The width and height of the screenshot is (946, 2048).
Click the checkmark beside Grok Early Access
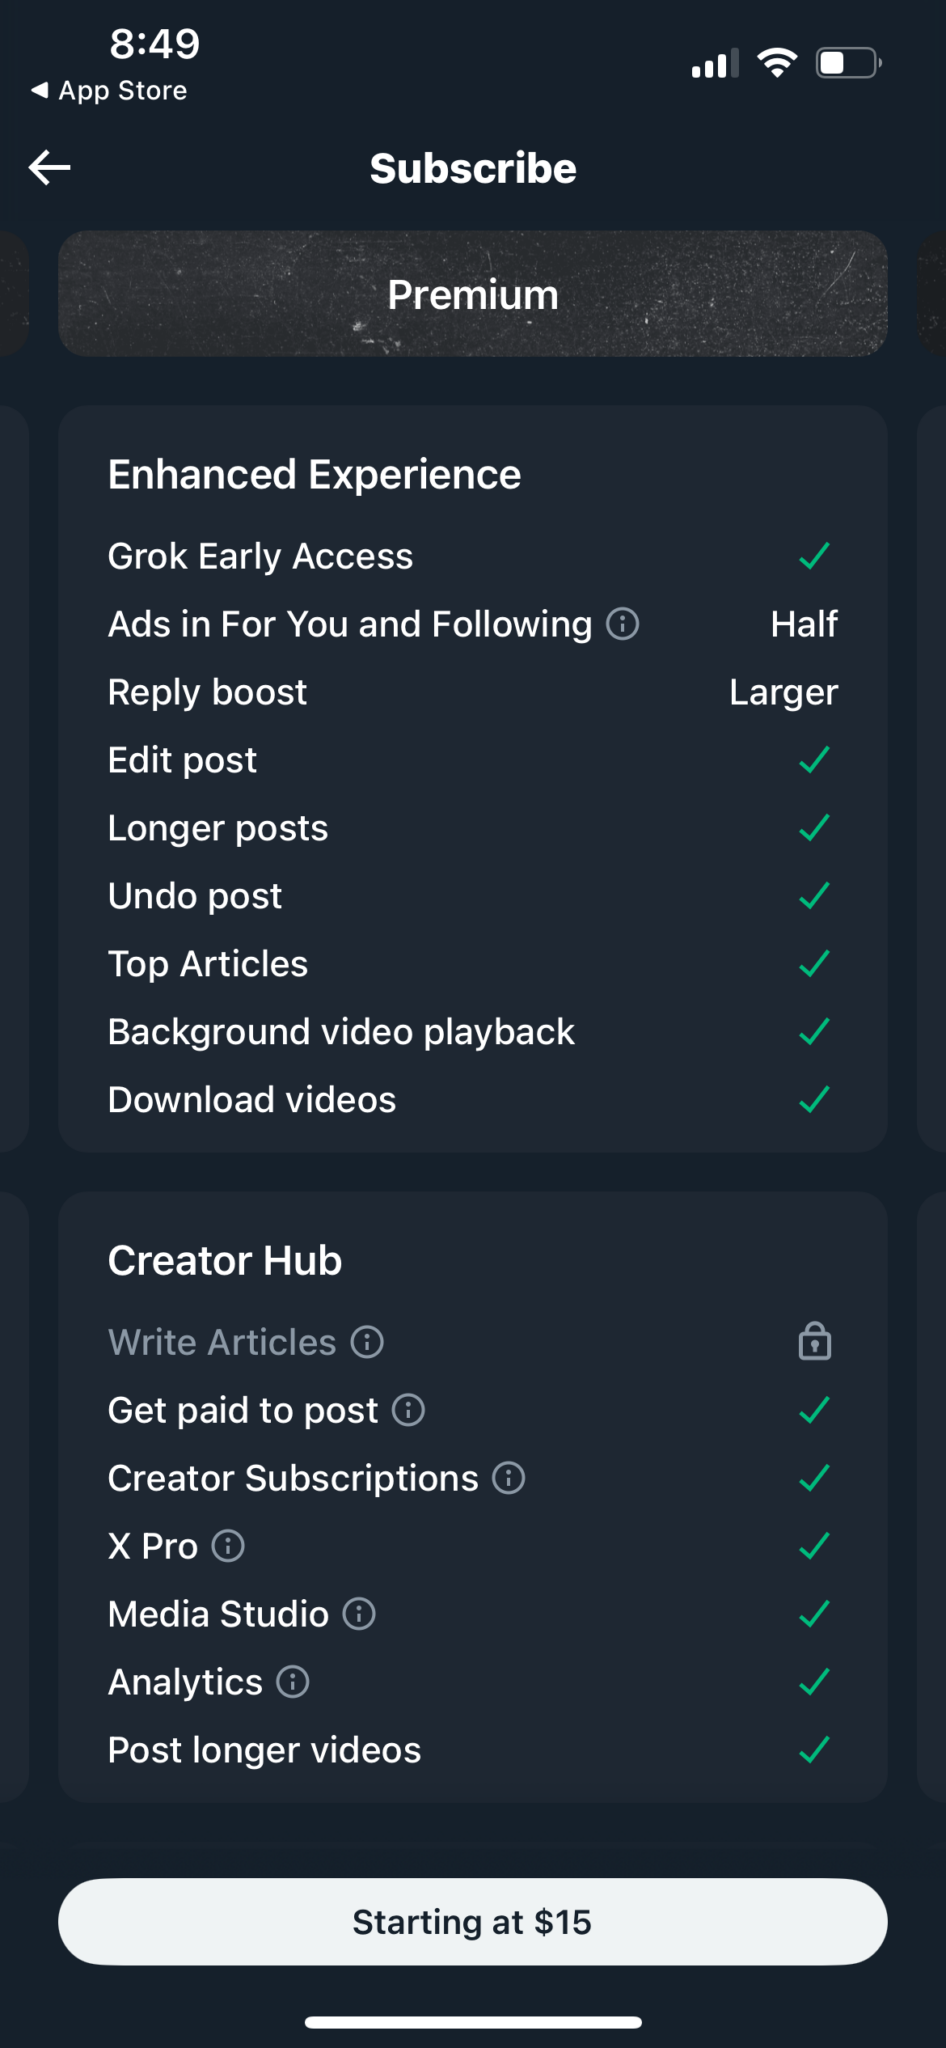coord(814,555)
